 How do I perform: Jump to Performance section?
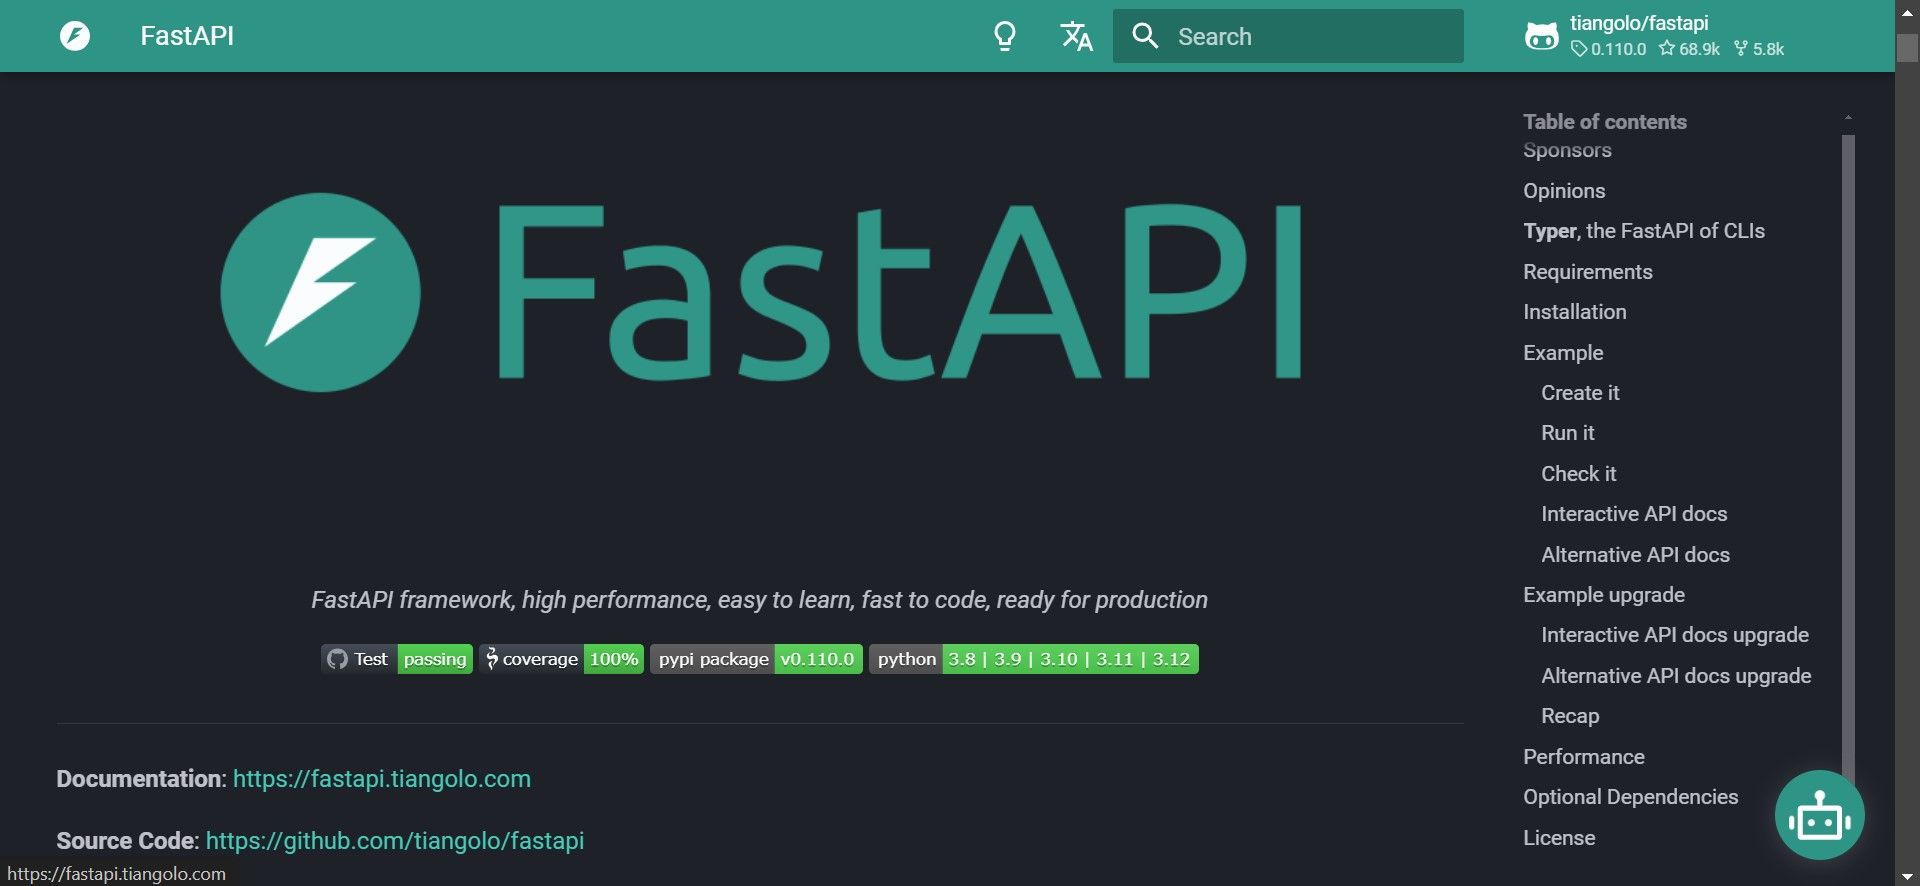coord(1584,757)
